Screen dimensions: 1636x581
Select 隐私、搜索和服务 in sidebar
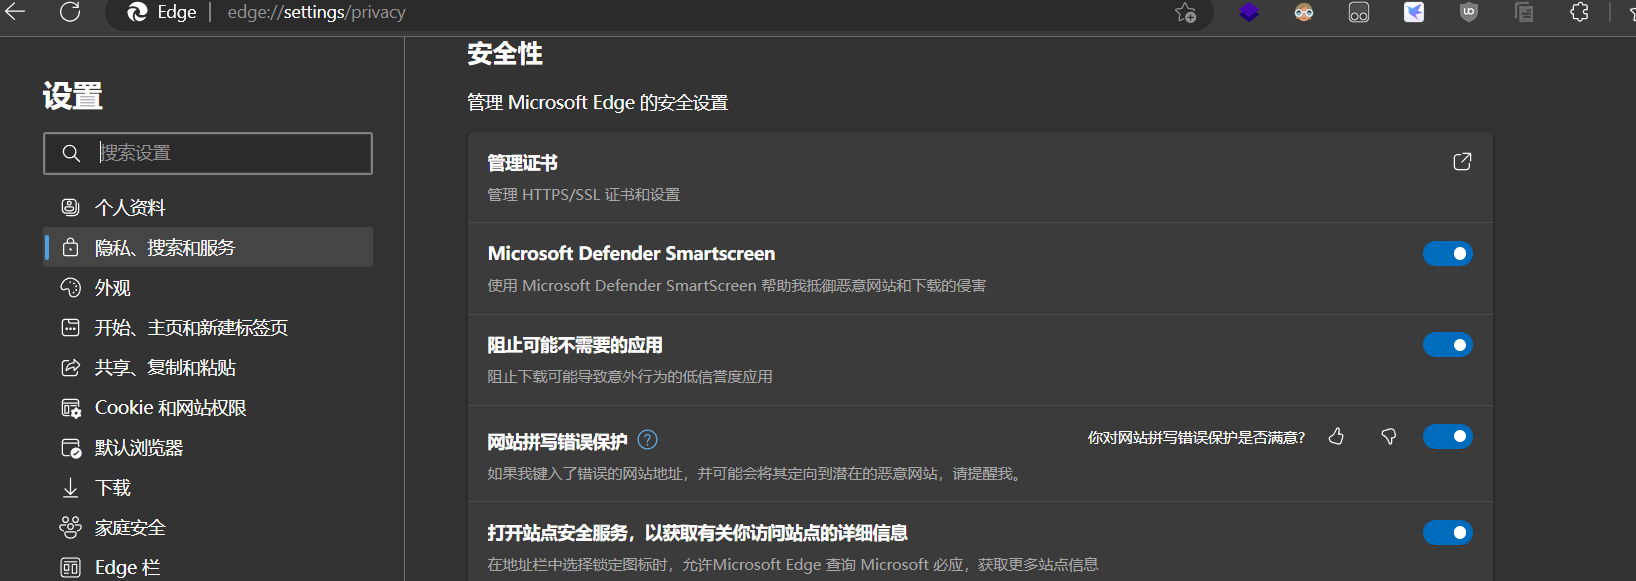(x=208, y=247)
